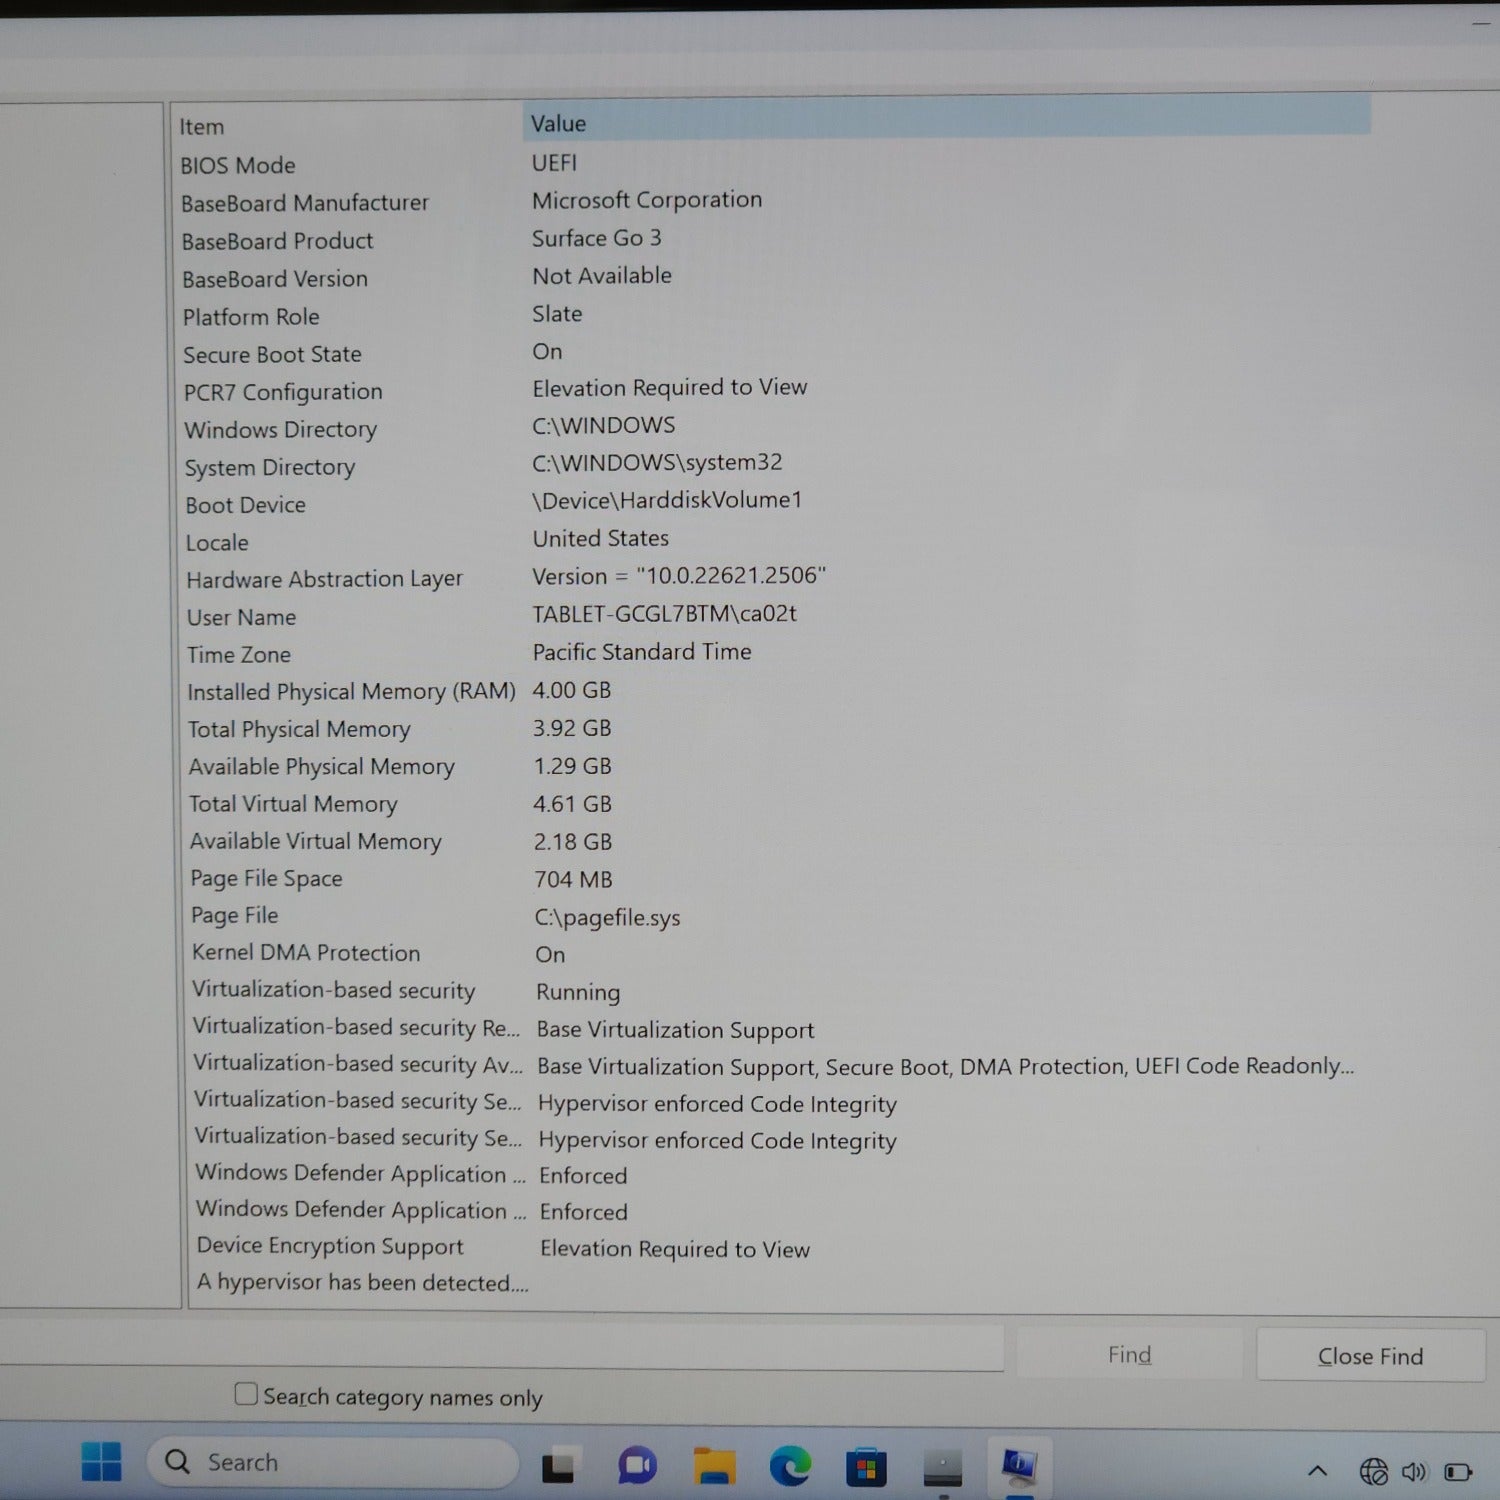Open Task View from the taskbar

tap(558, 1467)
